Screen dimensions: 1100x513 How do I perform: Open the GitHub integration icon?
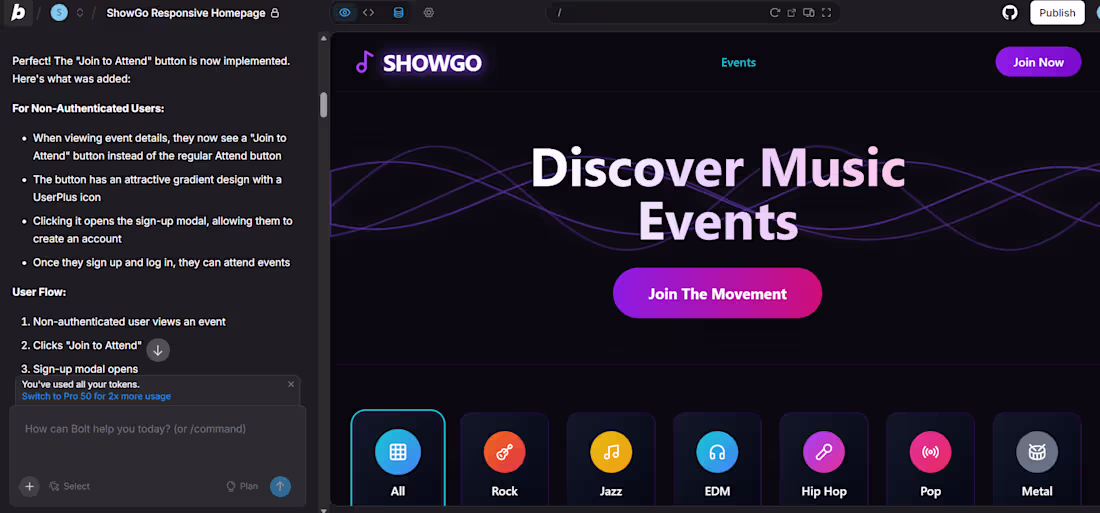coord(1010,13)
